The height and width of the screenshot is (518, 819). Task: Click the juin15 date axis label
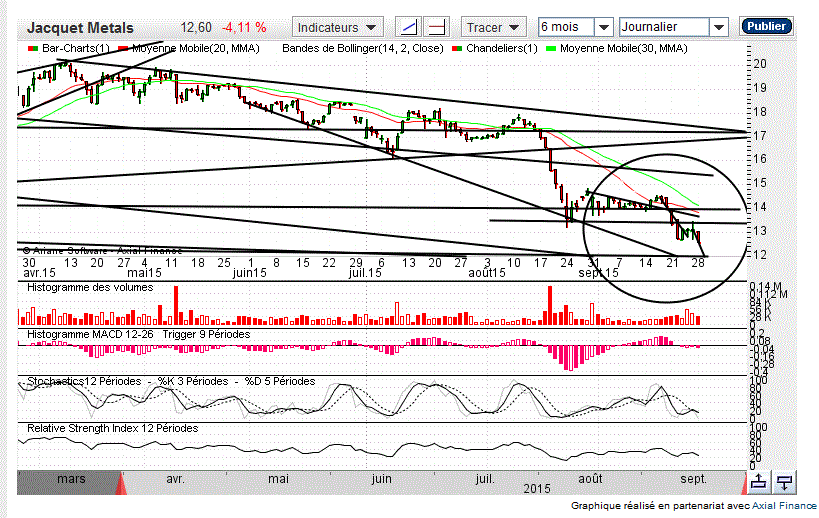(x=249, y=273)
